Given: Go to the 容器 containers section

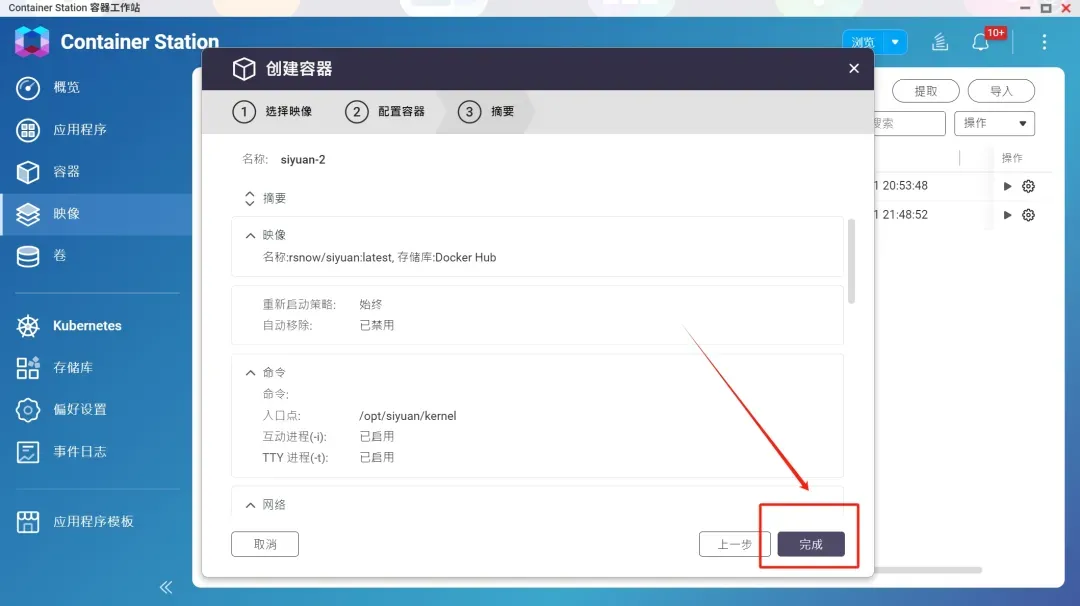Looking at the screenshot, I should (66, 172).
